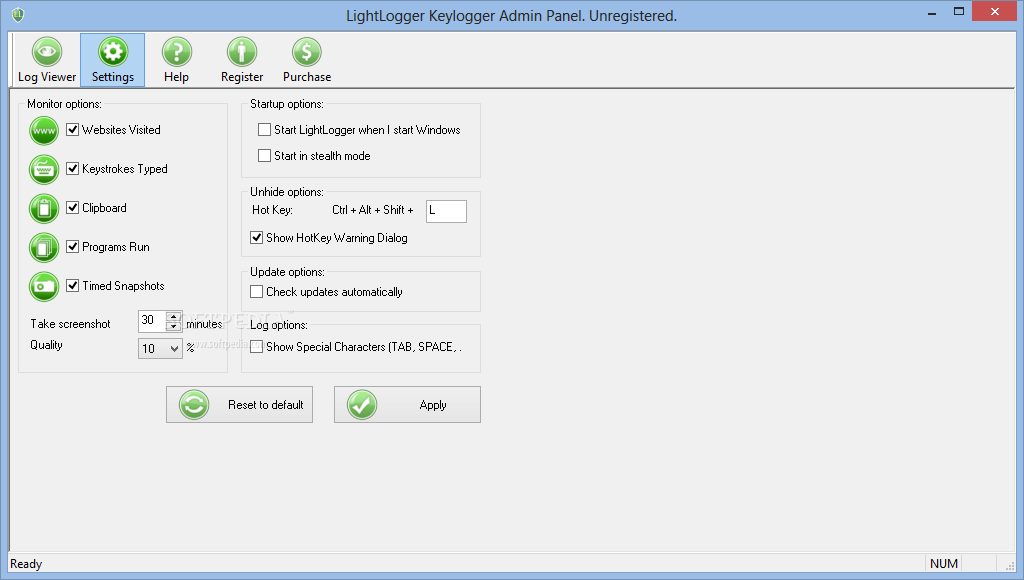Image resolution: width=1024 pixels, height=580 pixels.
Task: Toggle Programs Run checkbox
Action: click(x=72, y=247)
